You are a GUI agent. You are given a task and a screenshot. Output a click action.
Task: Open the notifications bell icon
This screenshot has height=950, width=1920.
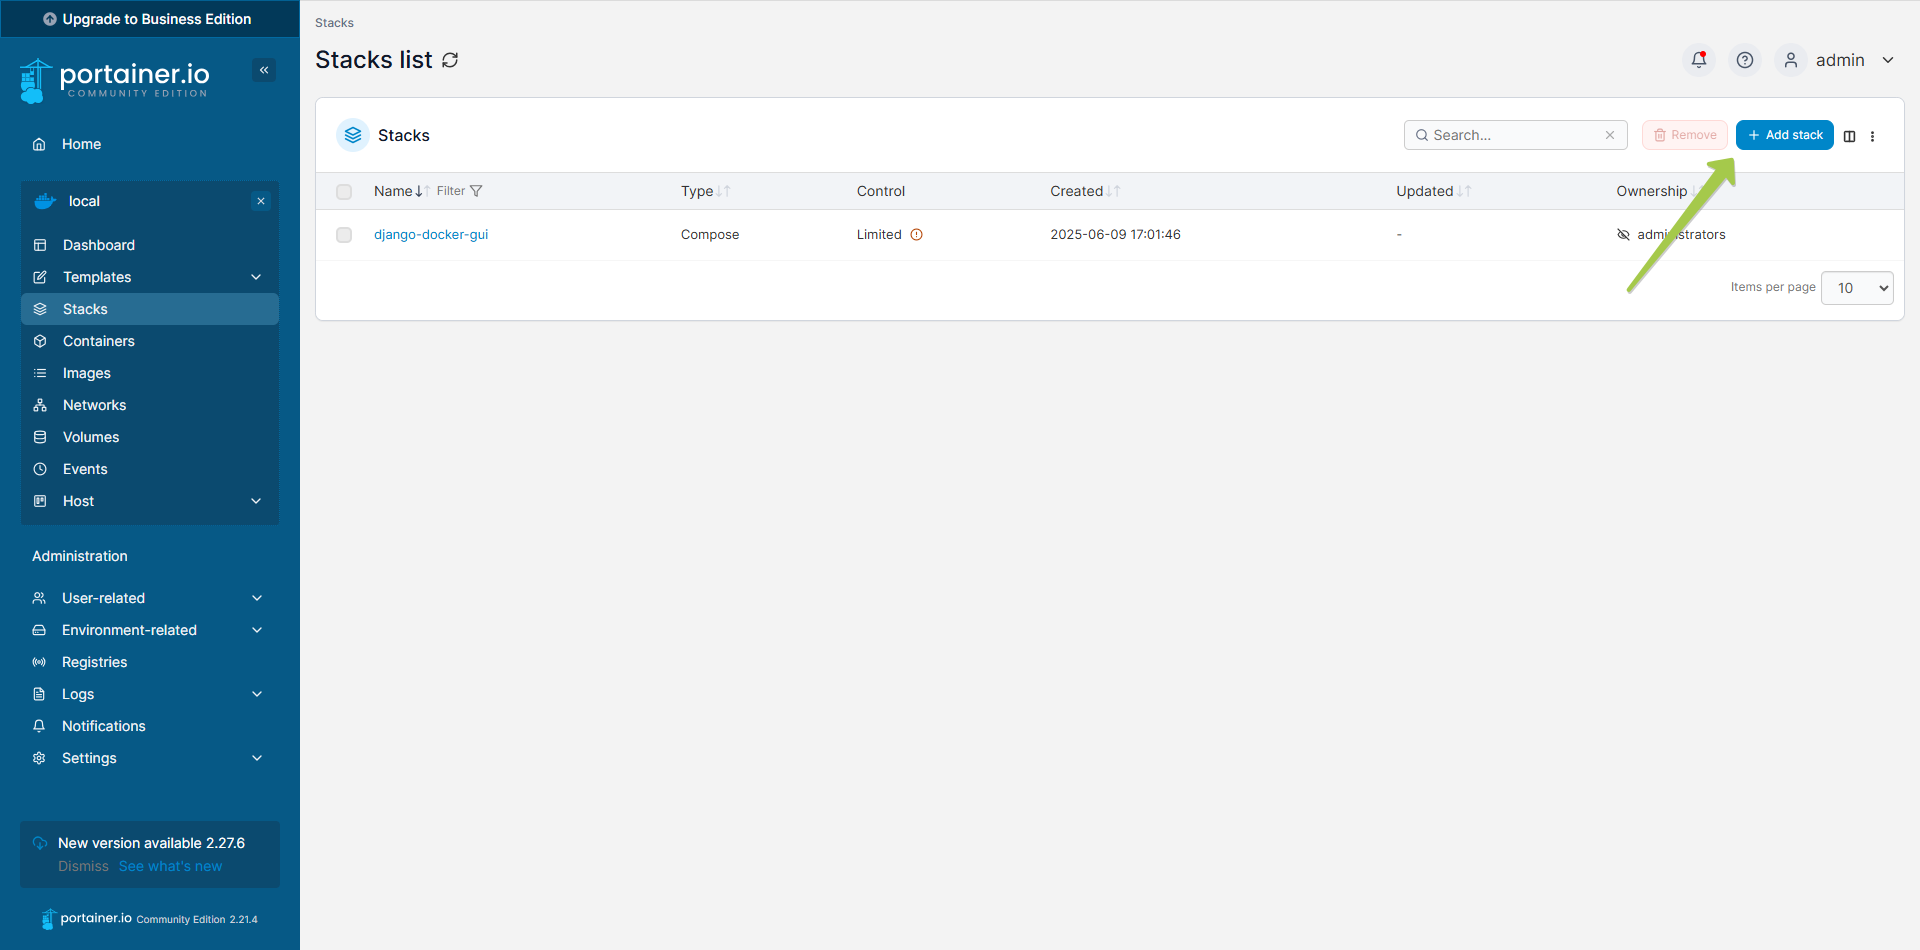pos(1698,60)
